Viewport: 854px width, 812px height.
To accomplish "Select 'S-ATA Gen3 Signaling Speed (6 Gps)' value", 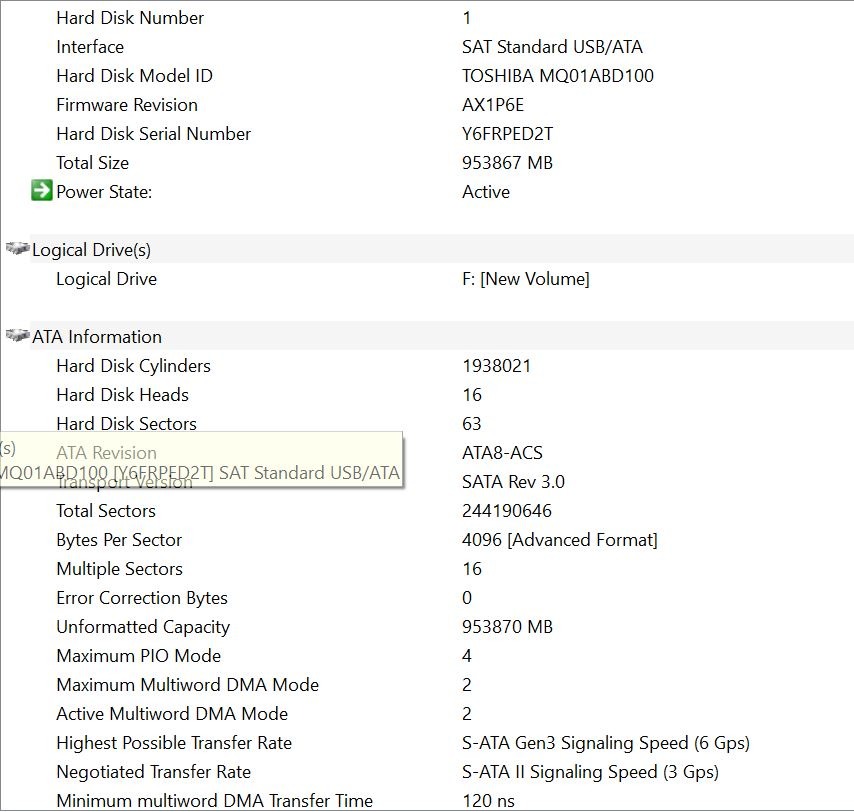I will (x=606, y=742).
